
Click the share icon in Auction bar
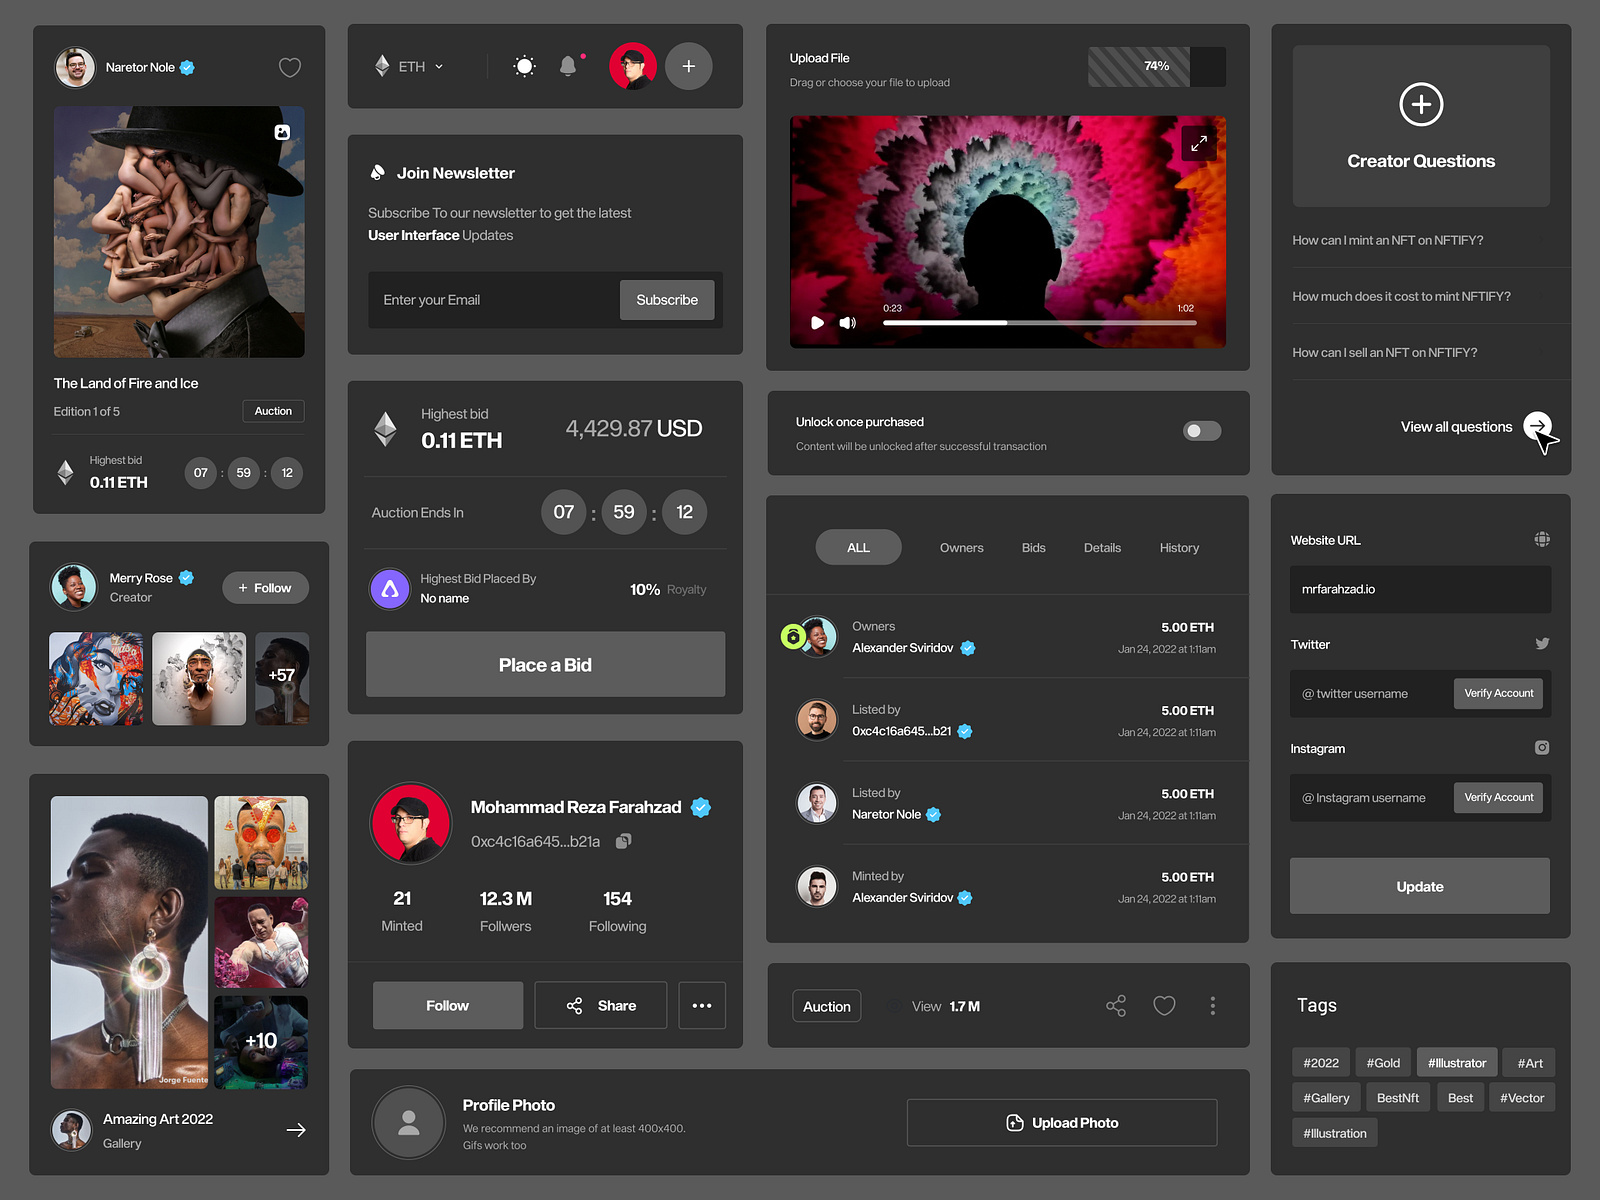[1116, 1006]
